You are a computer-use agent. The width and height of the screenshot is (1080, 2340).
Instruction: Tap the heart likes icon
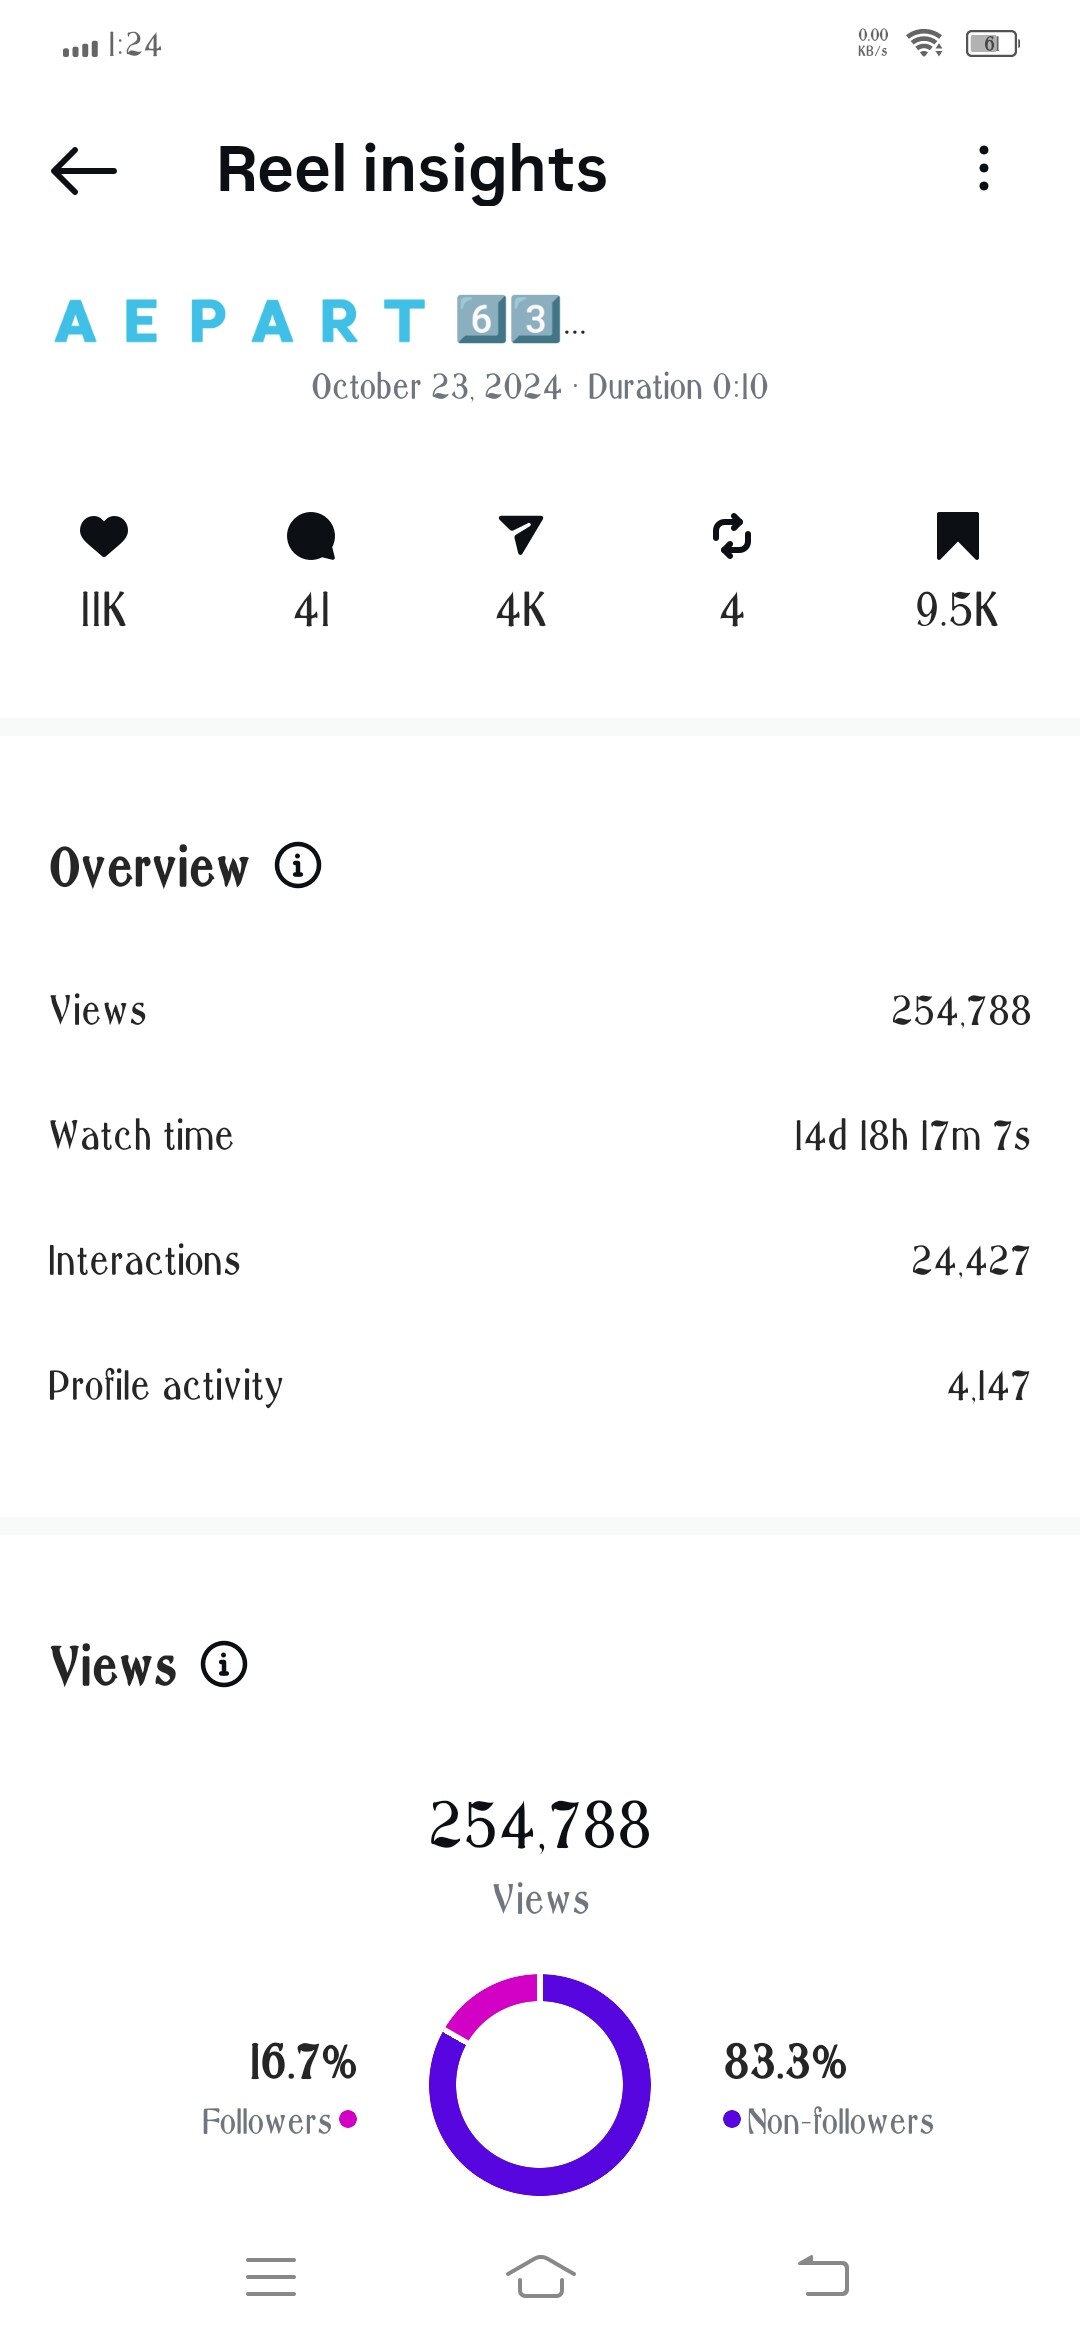click(104, 536)
